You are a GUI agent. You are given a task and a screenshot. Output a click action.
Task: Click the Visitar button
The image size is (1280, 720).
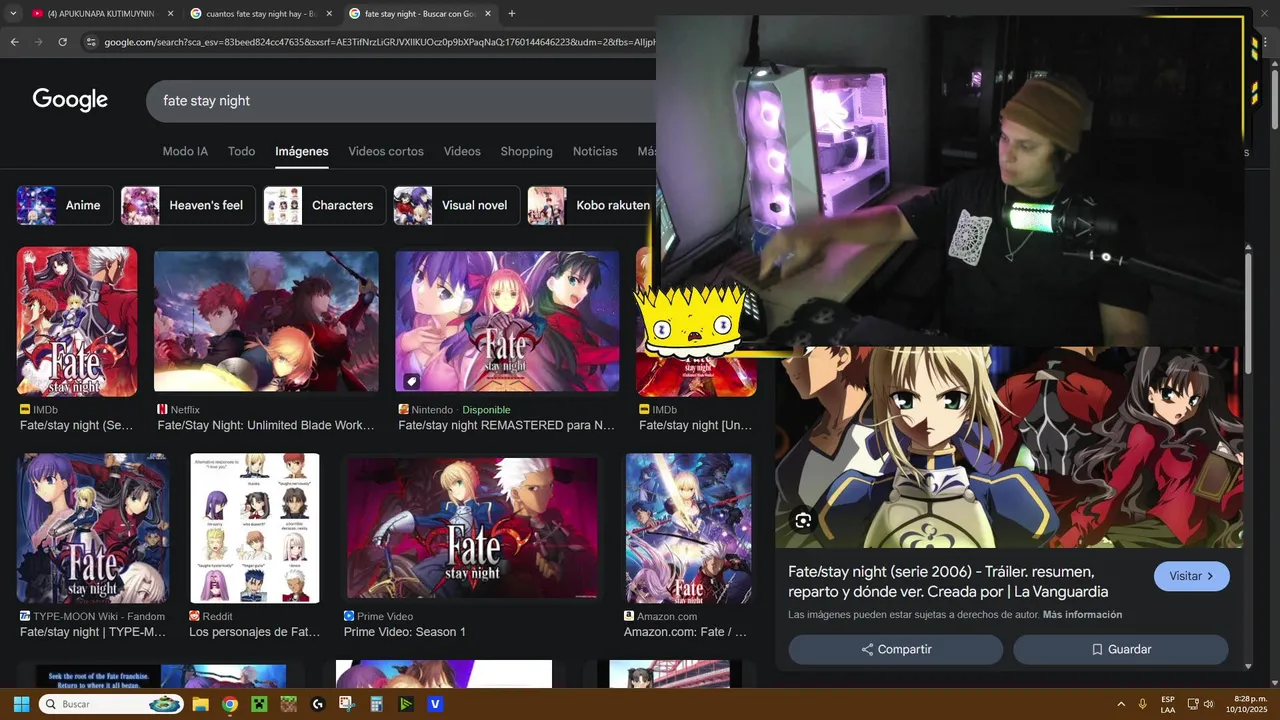pos(1192,576)
